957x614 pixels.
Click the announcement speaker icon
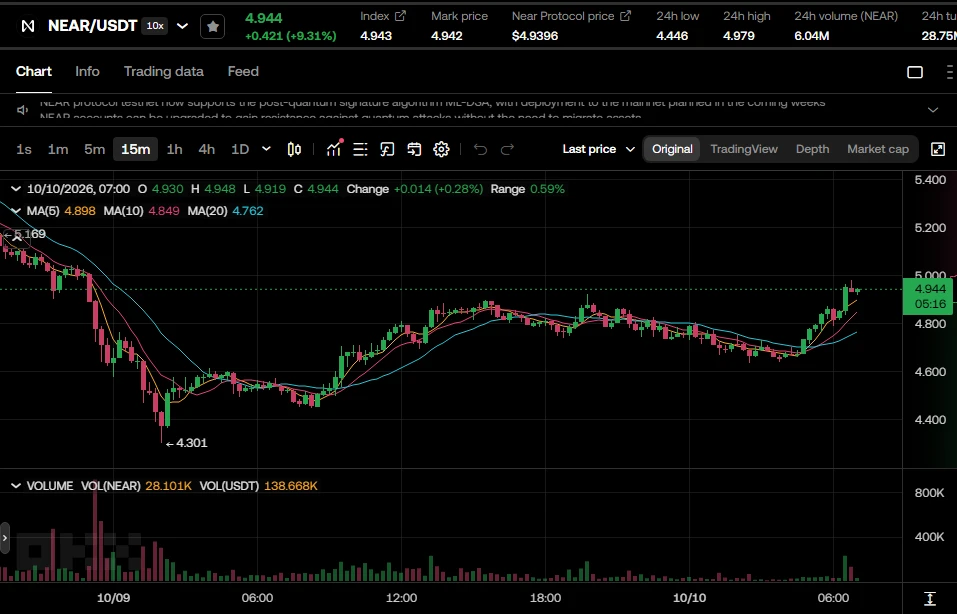click(x=23, y=110)
